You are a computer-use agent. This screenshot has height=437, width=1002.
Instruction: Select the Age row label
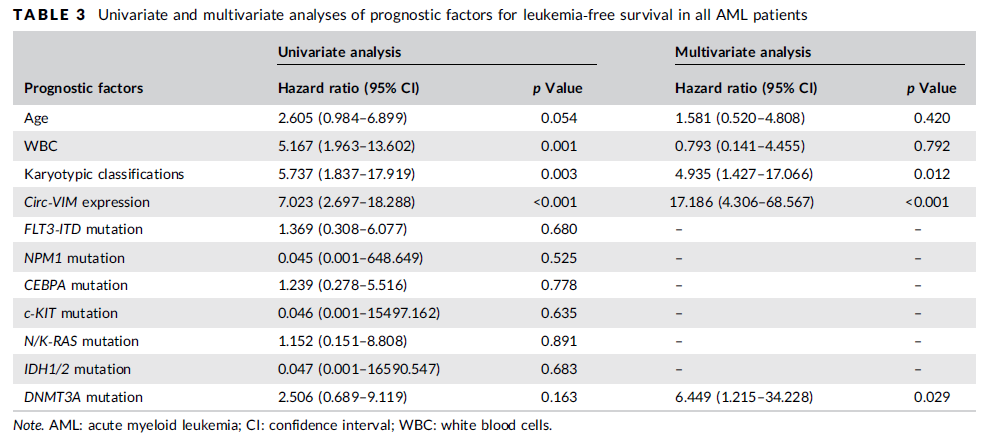point(36,118)
